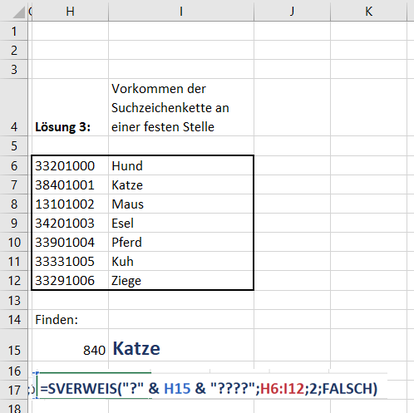Click into the SVERWEIS formula text
414x413 pixels.
click(x=209, y=389)
